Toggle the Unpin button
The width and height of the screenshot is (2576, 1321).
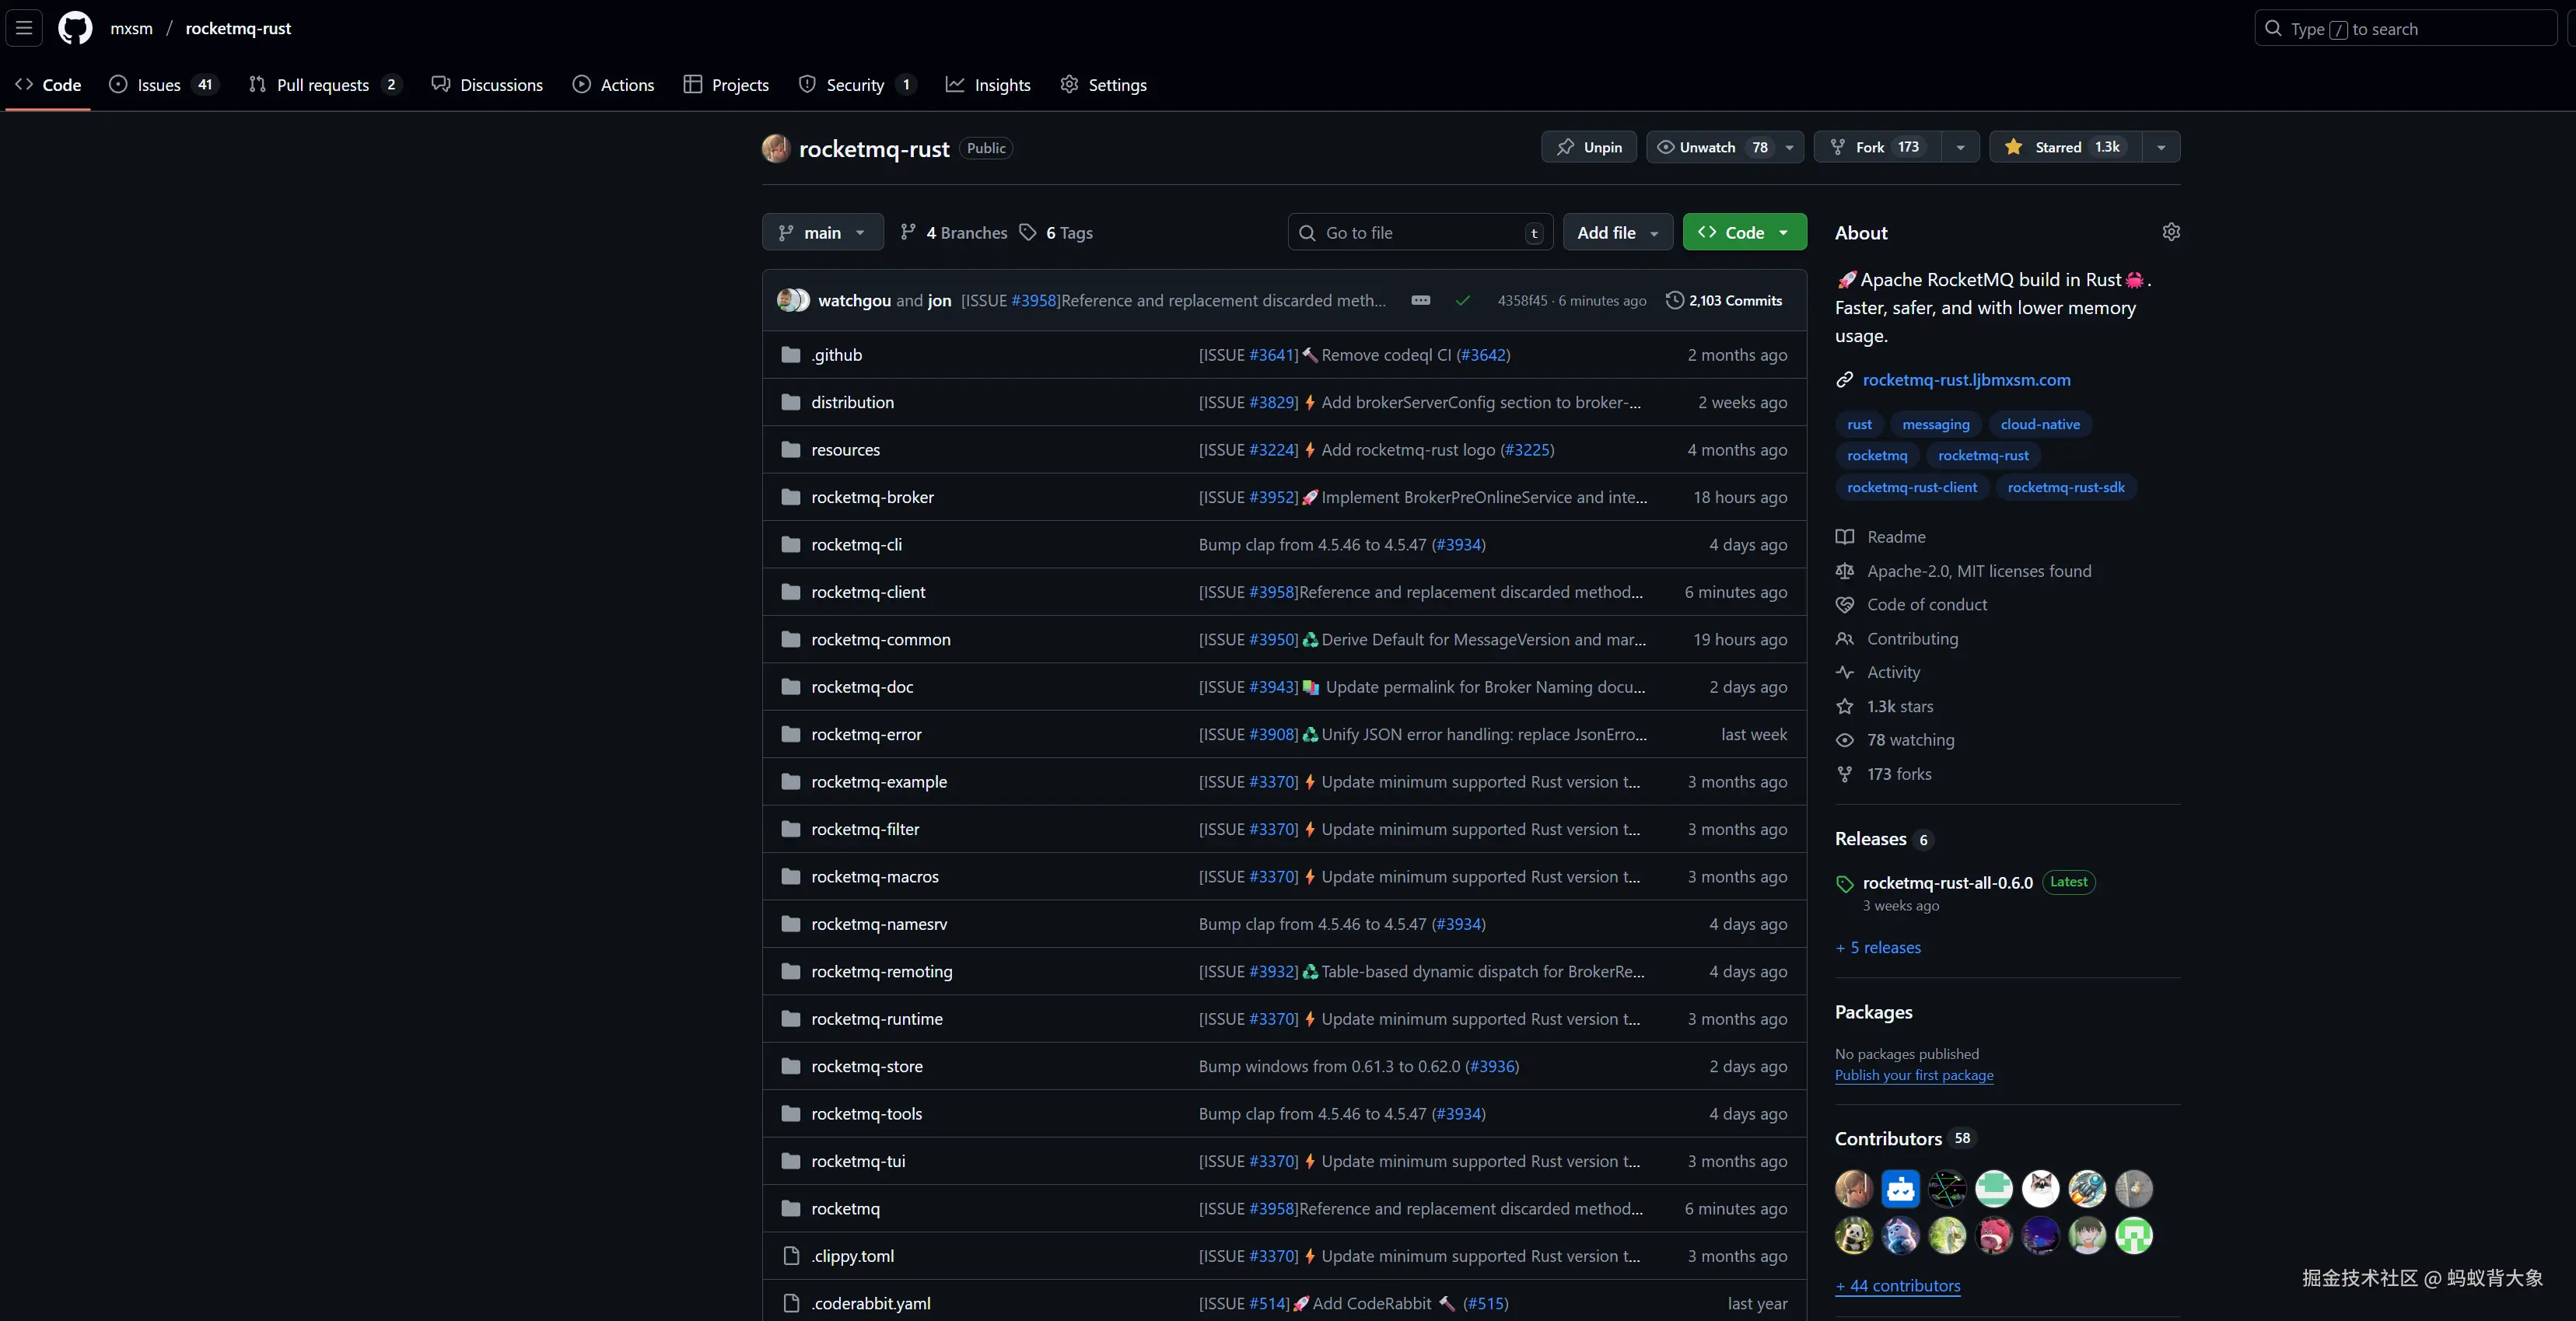click(1588, 147)
